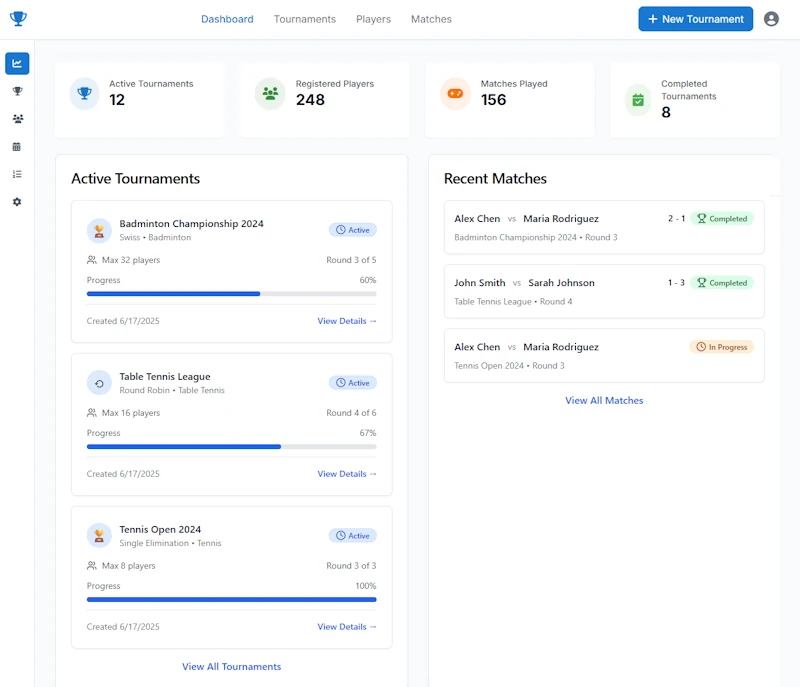View Details for Badminton Championship 2024
This screenshot has width=800, height=687.
pos(347,321)
